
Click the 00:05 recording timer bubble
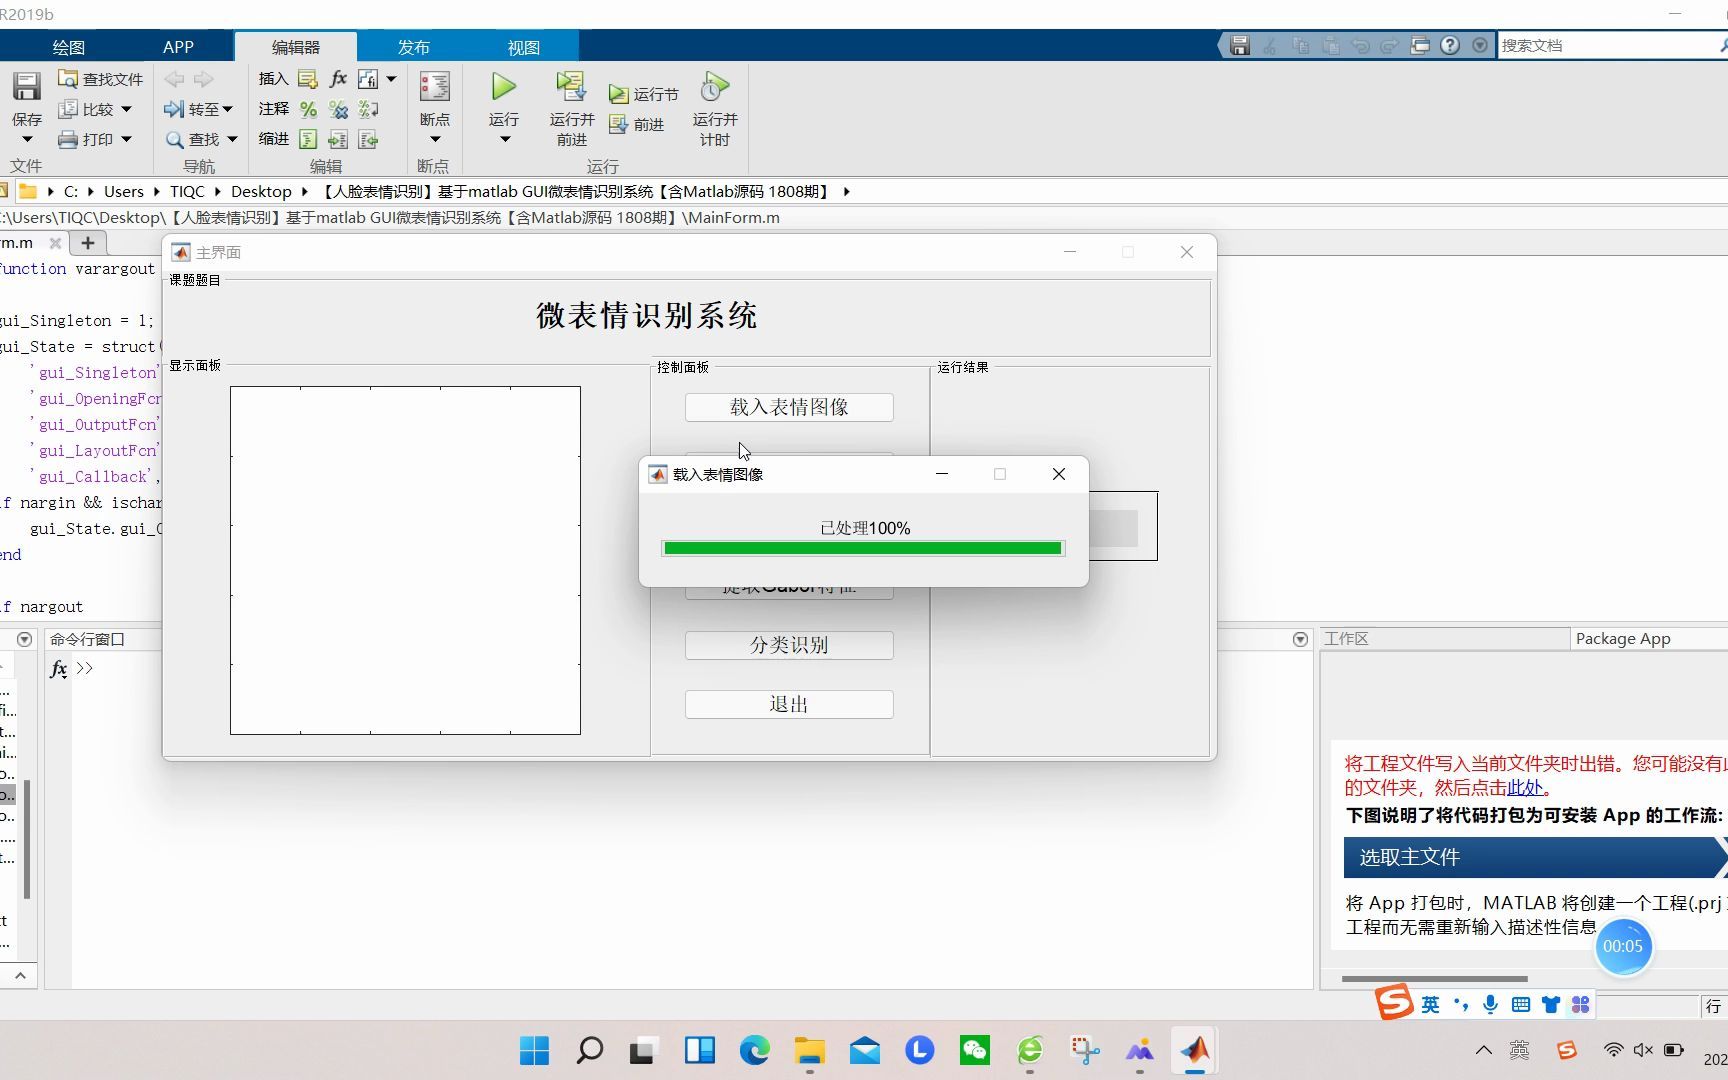pyautogui.click(x=1622, y=946)
